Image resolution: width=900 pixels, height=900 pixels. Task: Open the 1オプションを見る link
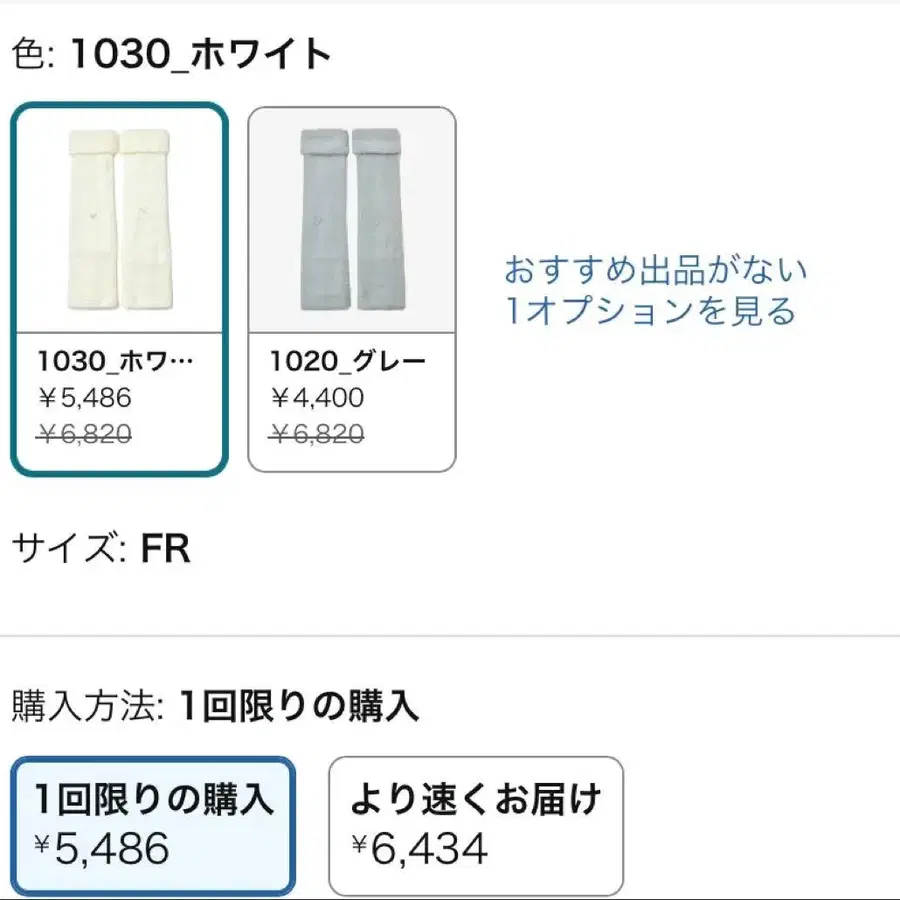[650, 311]
